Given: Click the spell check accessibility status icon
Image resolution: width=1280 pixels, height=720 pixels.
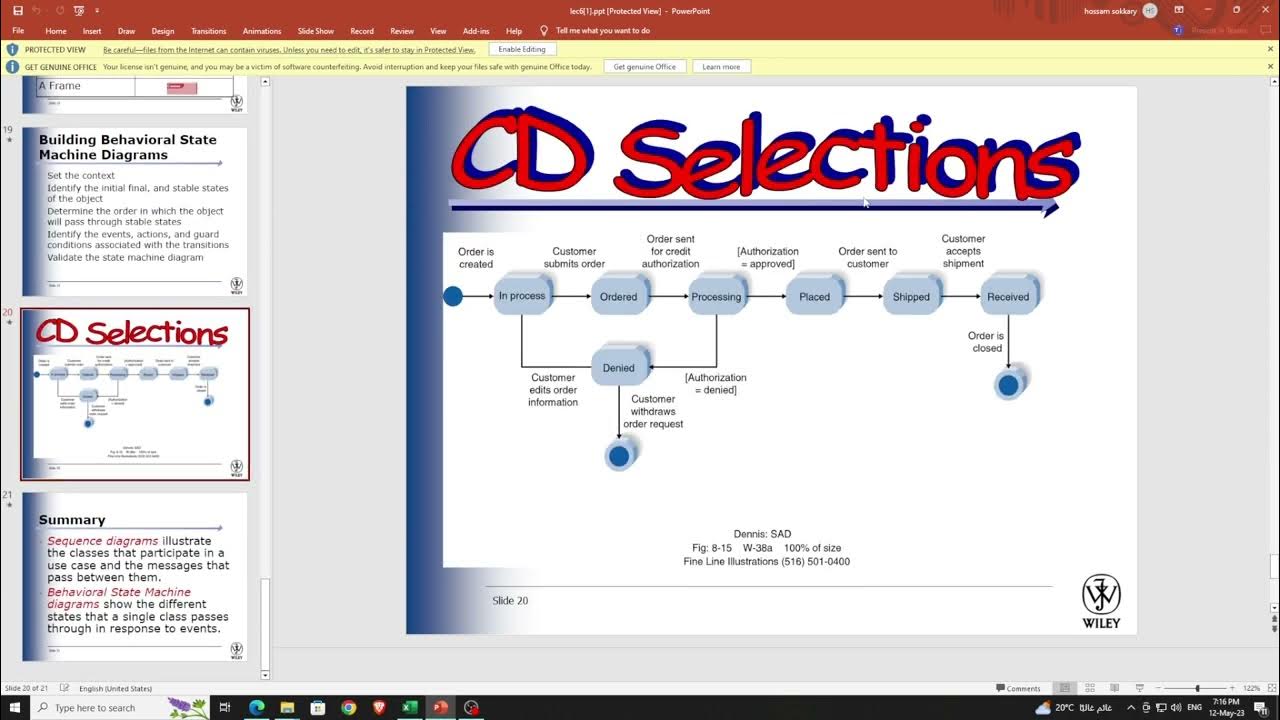Looking at the screenshot, I should 64,688.
